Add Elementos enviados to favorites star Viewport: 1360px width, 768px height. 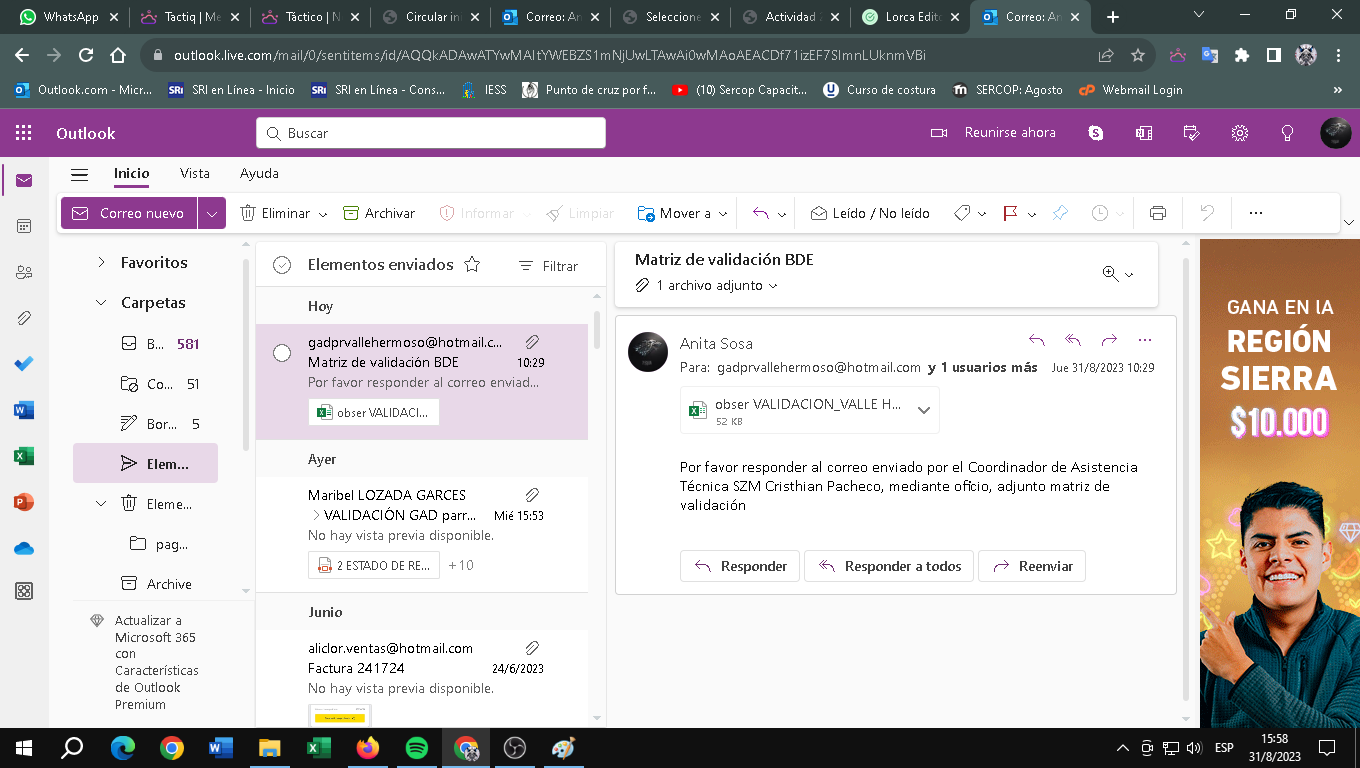473,265
